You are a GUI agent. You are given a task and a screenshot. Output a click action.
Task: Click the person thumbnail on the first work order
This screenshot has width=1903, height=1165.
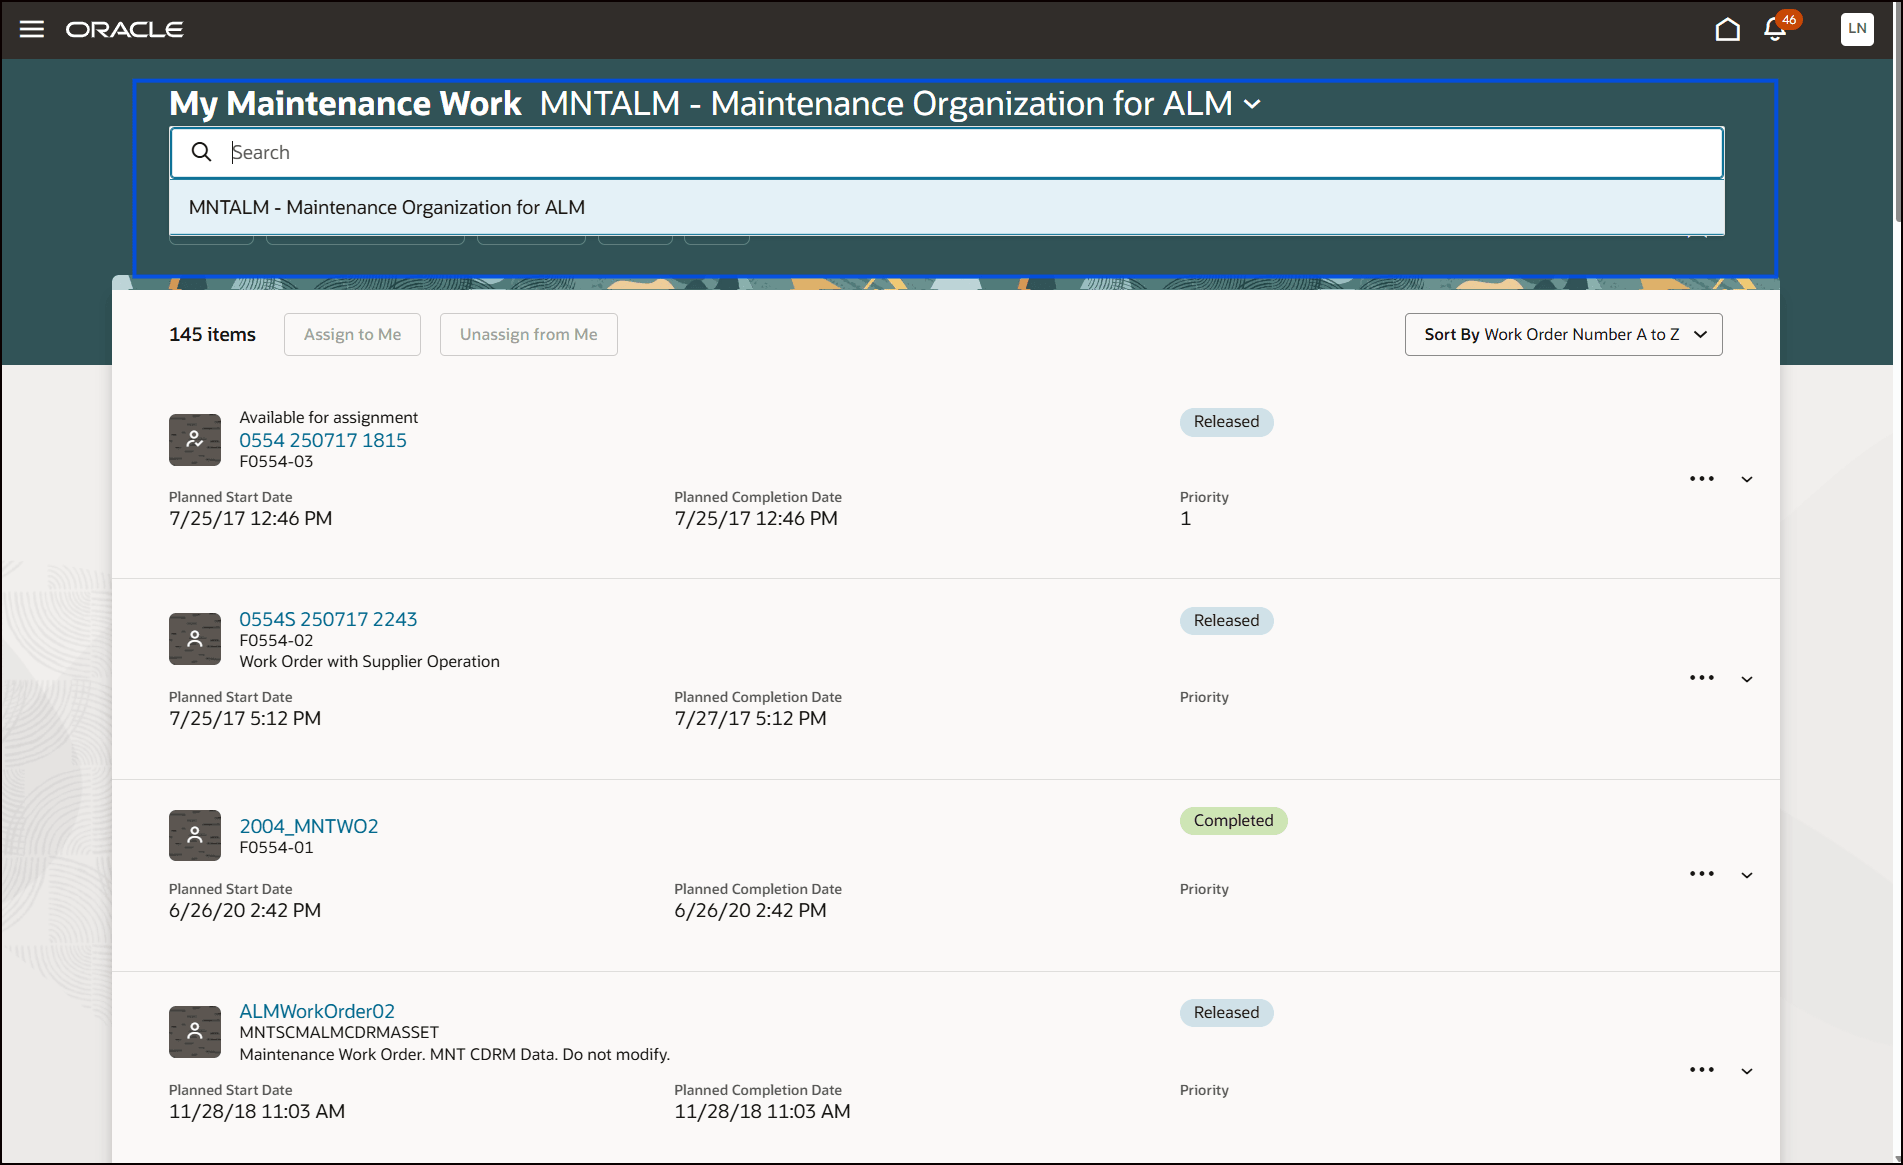click(x=194, y=439)
